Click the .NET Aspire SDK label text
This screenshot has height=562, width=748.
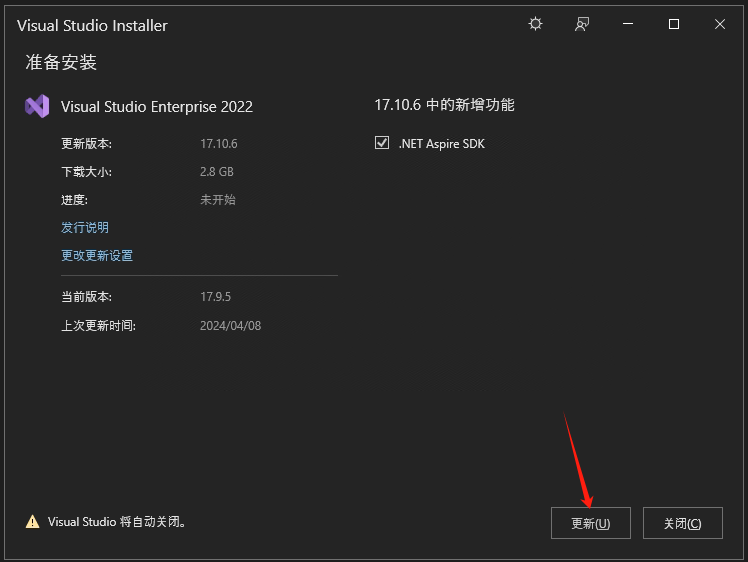(x=441, y=144)
